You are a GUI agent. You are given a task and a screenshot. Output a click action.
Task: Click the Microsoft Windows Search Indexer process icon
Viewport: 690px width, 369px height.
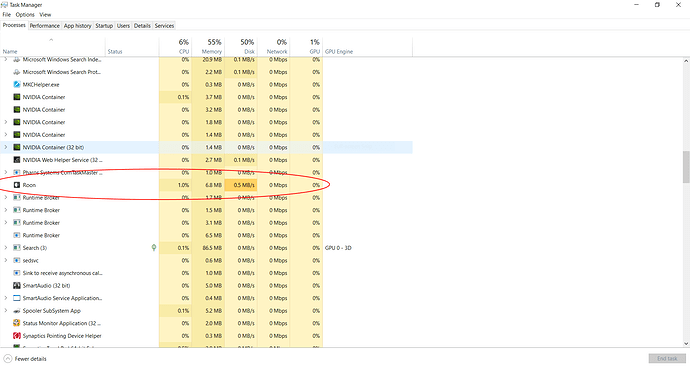pos(17,59)
